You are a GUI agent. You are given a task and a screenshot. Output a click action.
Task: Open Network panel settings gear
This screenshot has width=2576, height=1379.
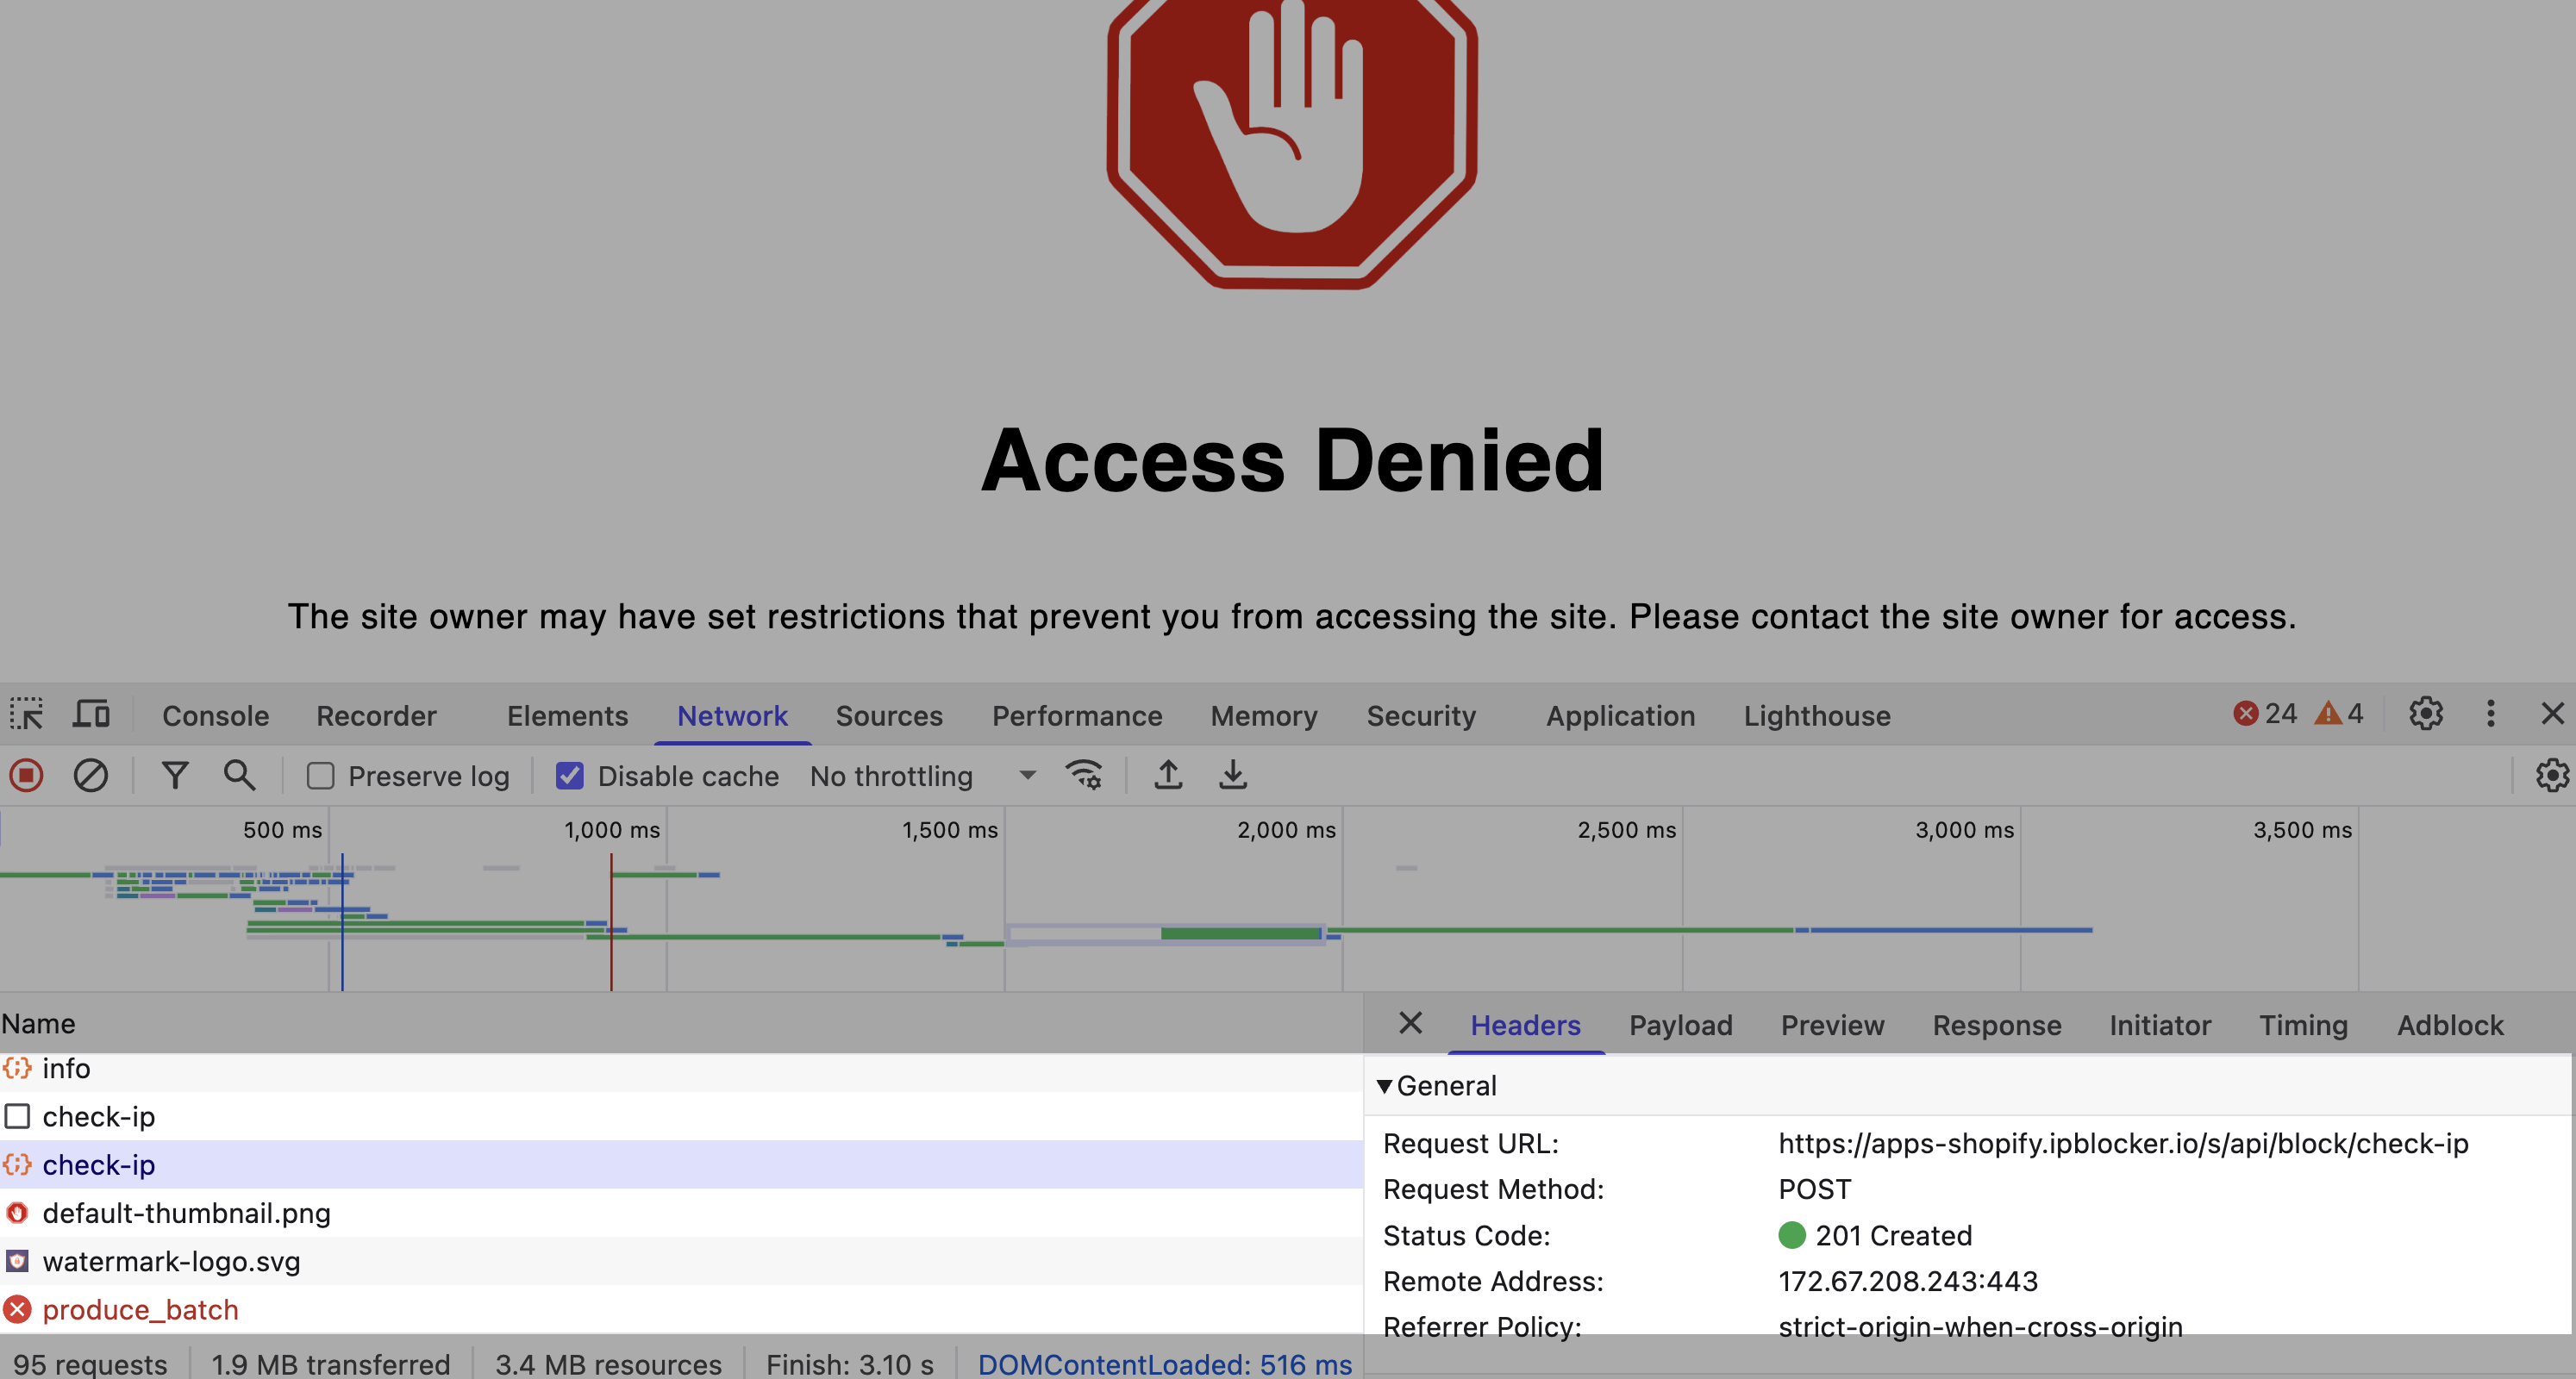(2551, 775)
